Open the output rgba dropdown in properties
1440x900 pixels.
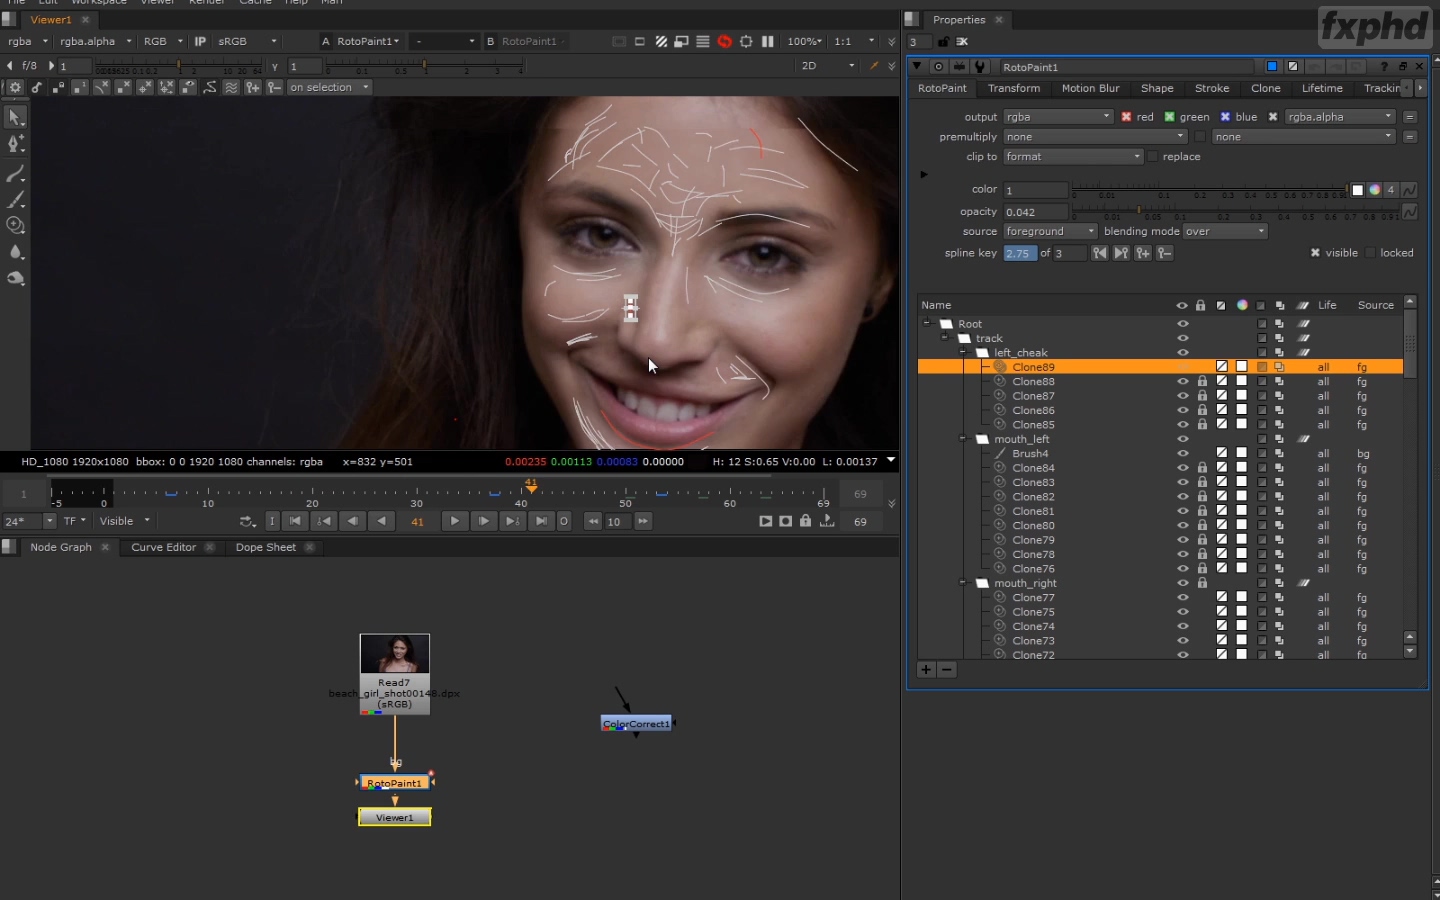[1058, 117]
